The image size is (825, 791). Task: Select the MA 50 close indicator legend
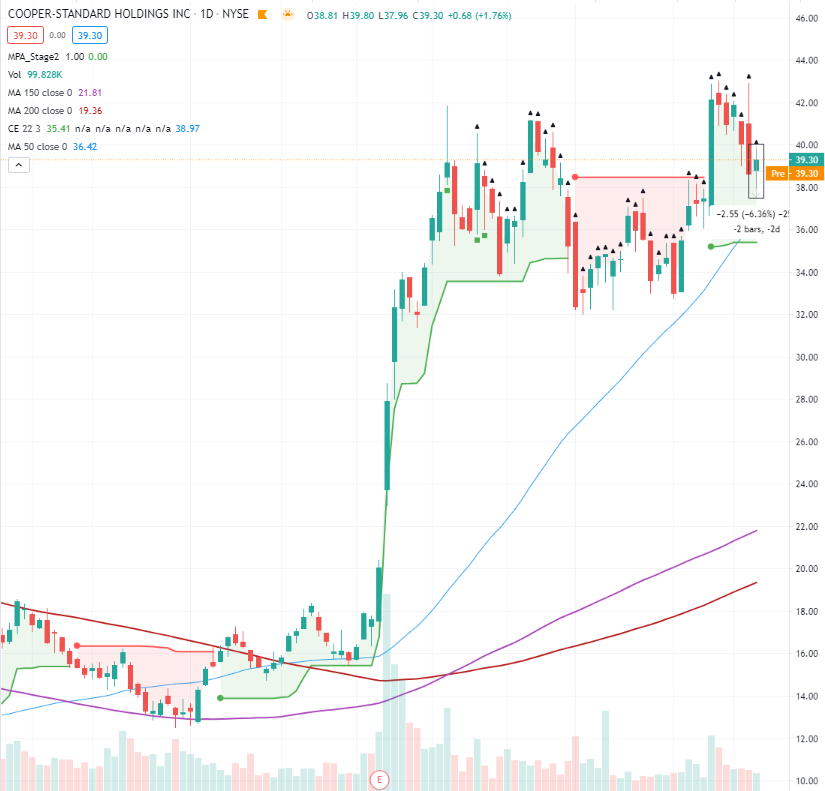[x=38, y=147]
